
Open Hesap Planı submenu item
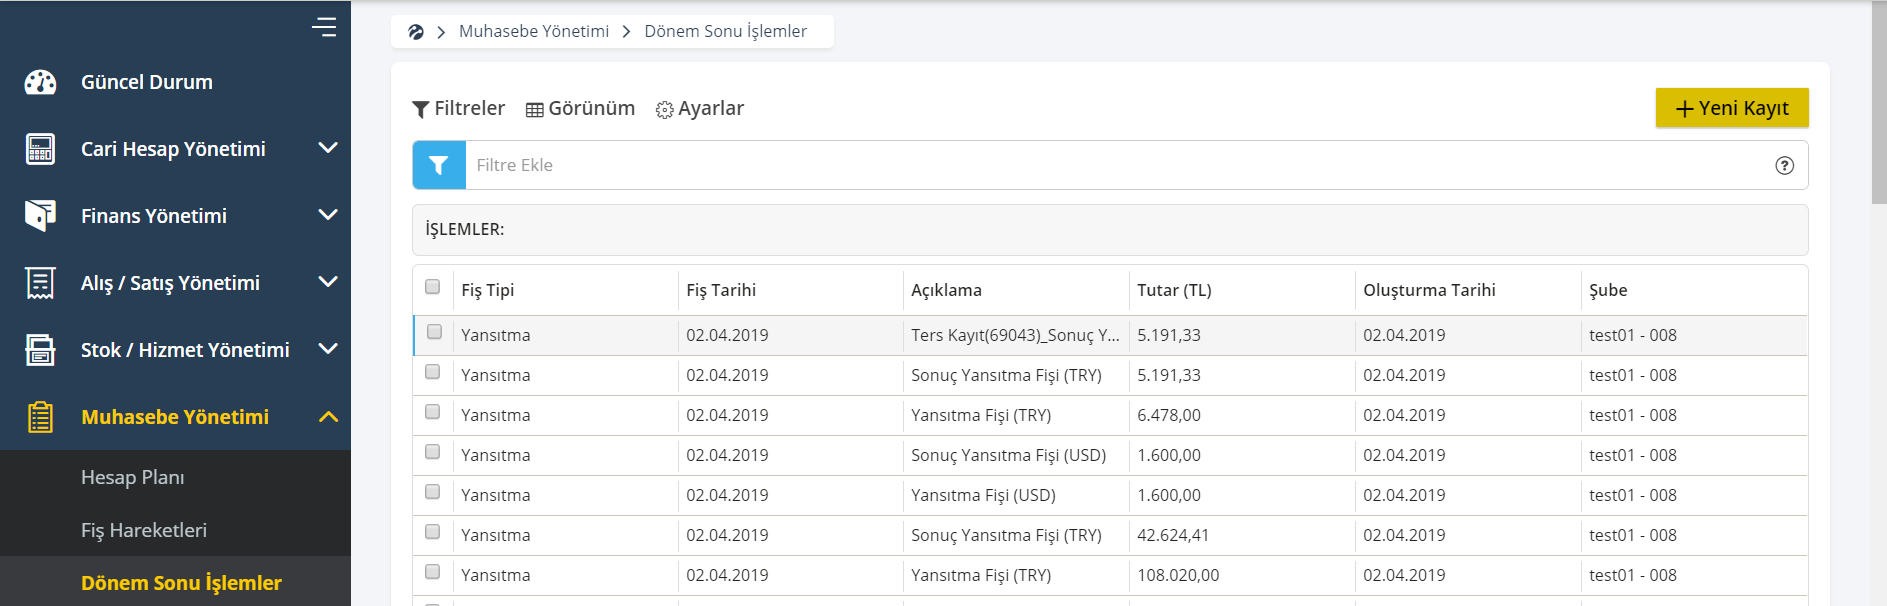pos(133,477)
